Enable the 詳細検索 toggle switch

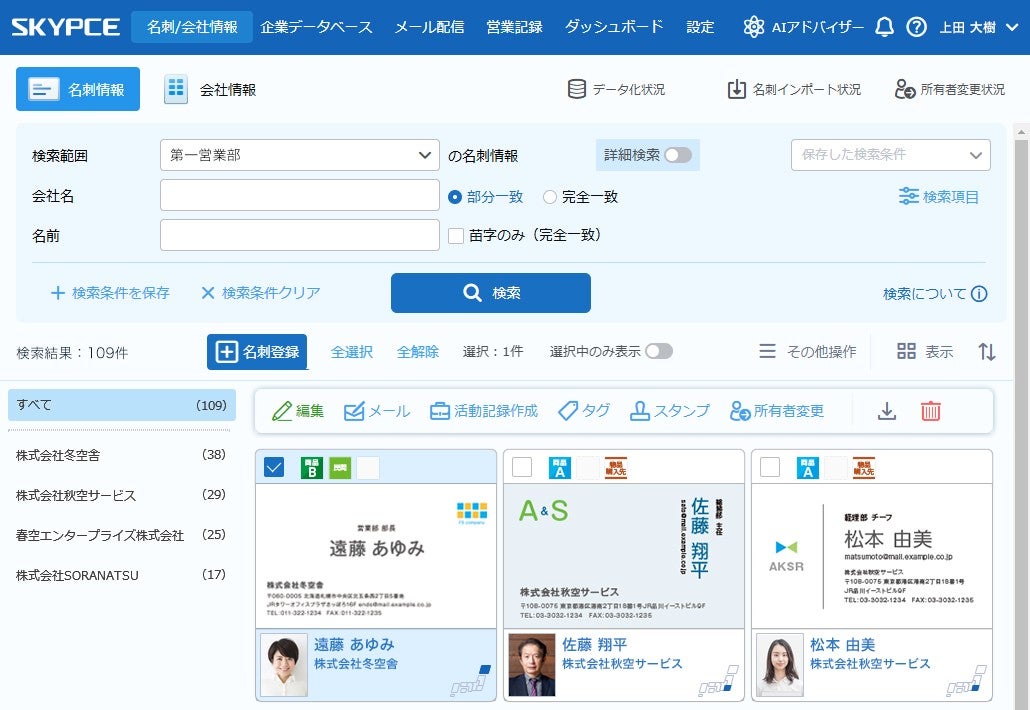pyautogui.click(x=678, y=155)
